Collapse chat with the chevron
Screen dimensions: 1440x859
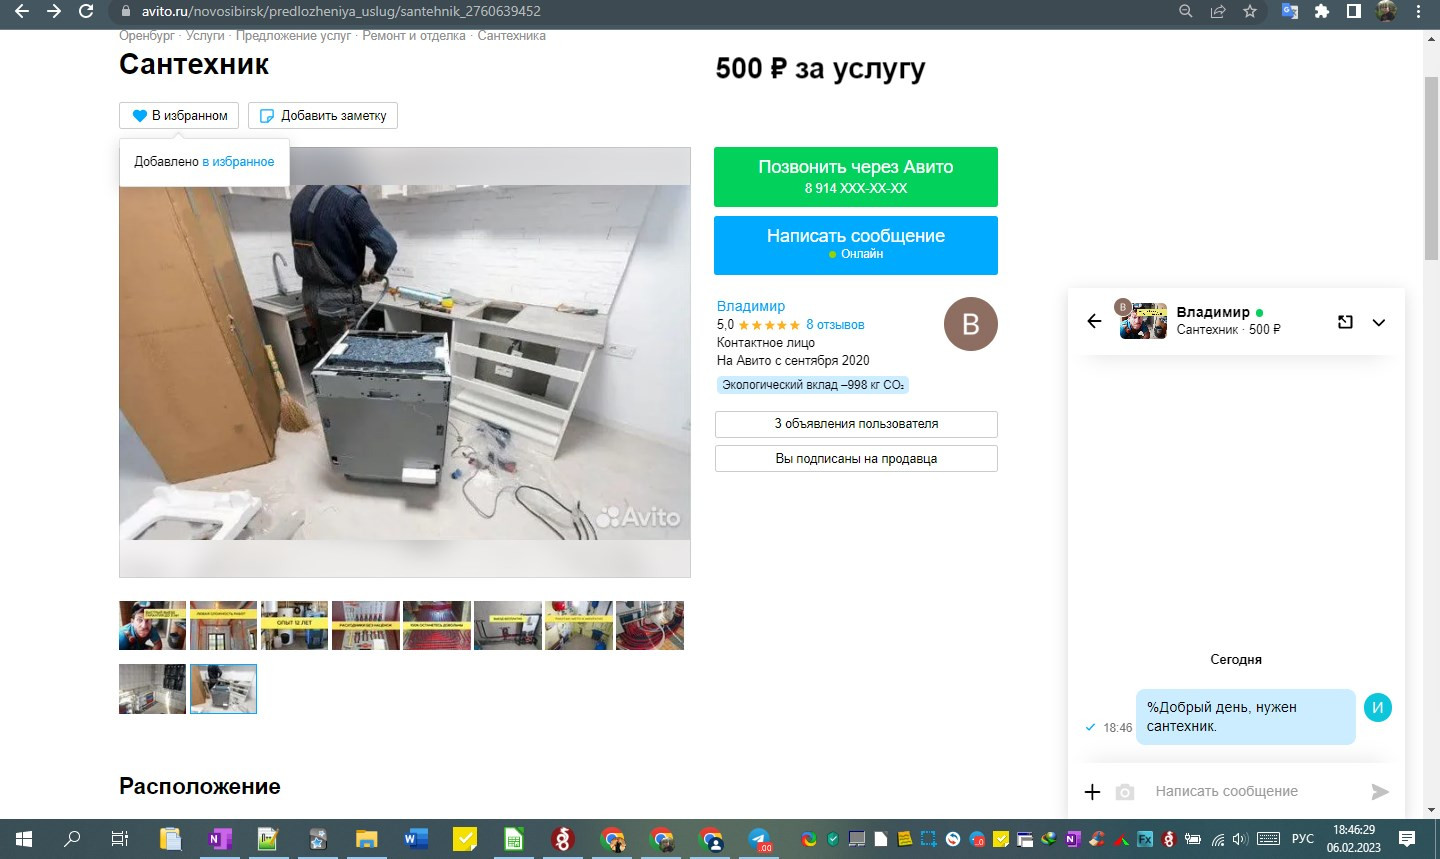tap(1379, 322)
